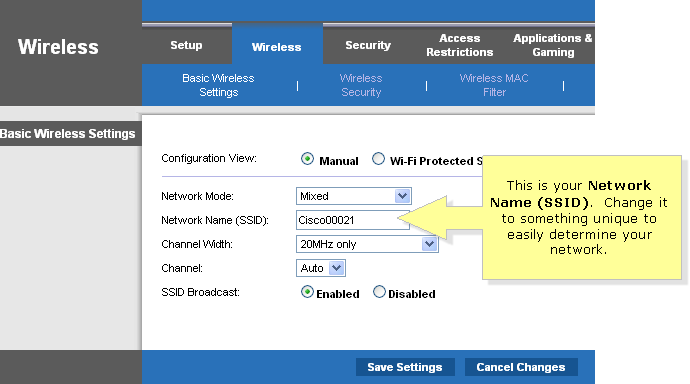The height and width of the screenshot is (384, 690).
Task: Select Disabled for SSID Broadcast
Action: coord(379,292)
